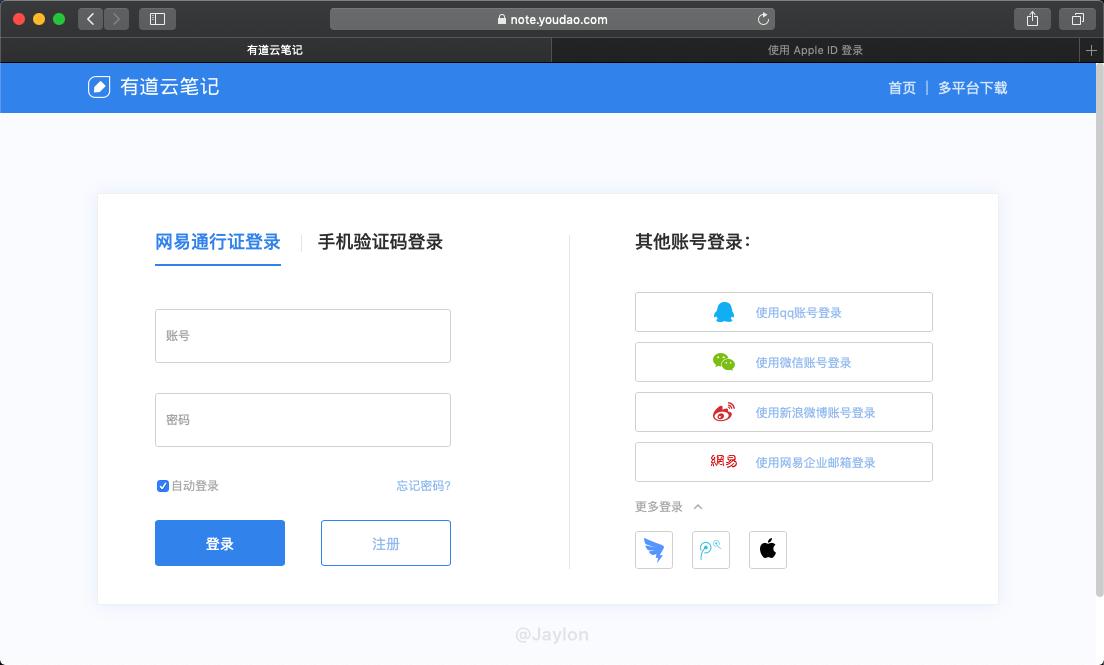1104x665 pixels.
Task: Open the 多平台下载 download page link
Action: coord(973,88)
